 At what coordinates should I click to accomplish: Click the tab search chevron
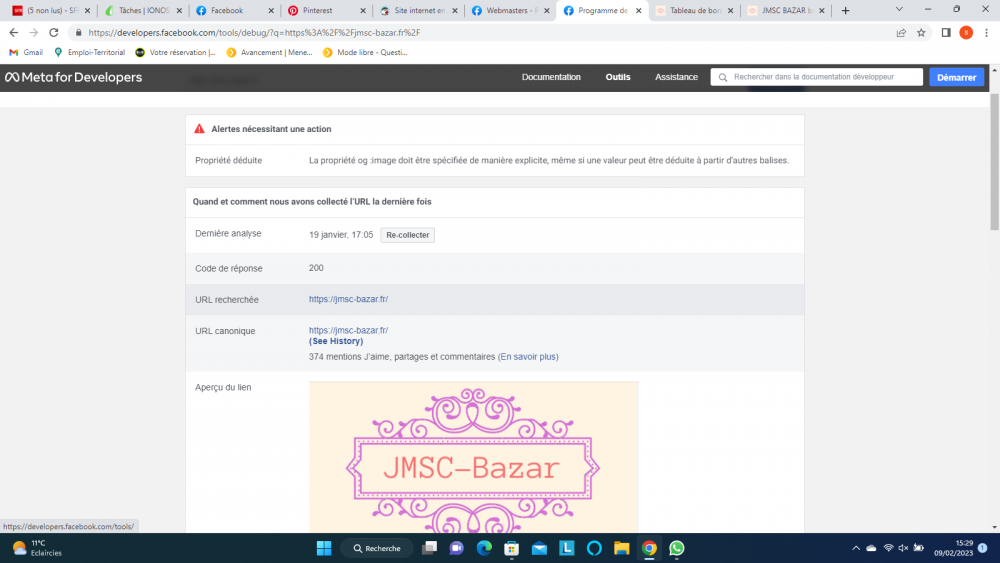click(x=899, y=9)
